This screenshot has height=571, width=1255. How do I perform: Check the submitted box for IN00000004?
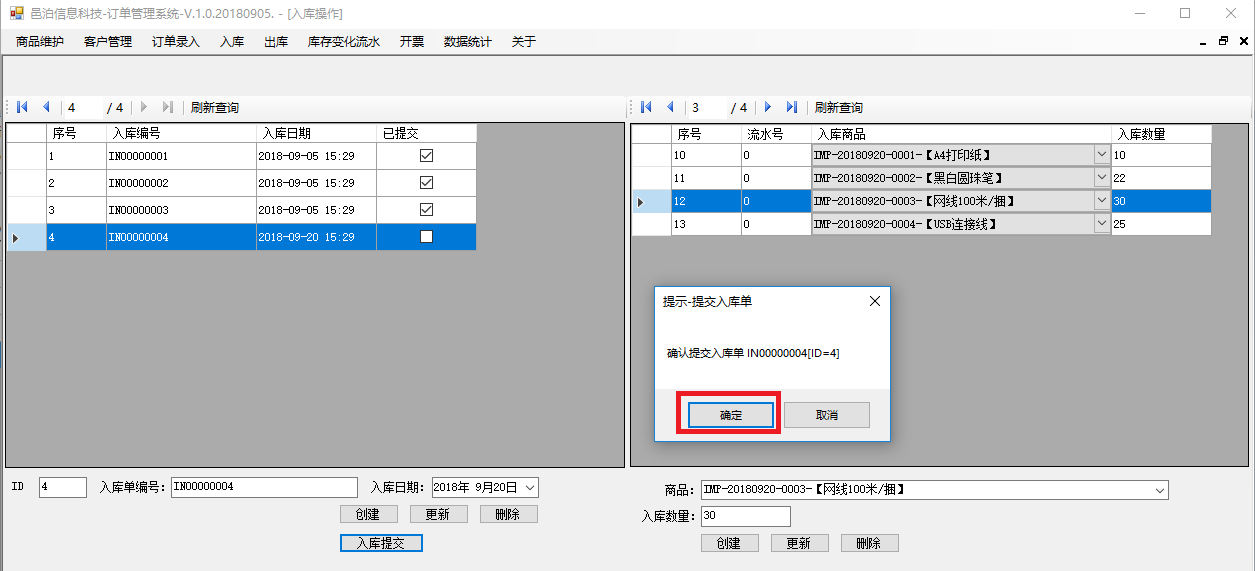click(x=426, y=237)
